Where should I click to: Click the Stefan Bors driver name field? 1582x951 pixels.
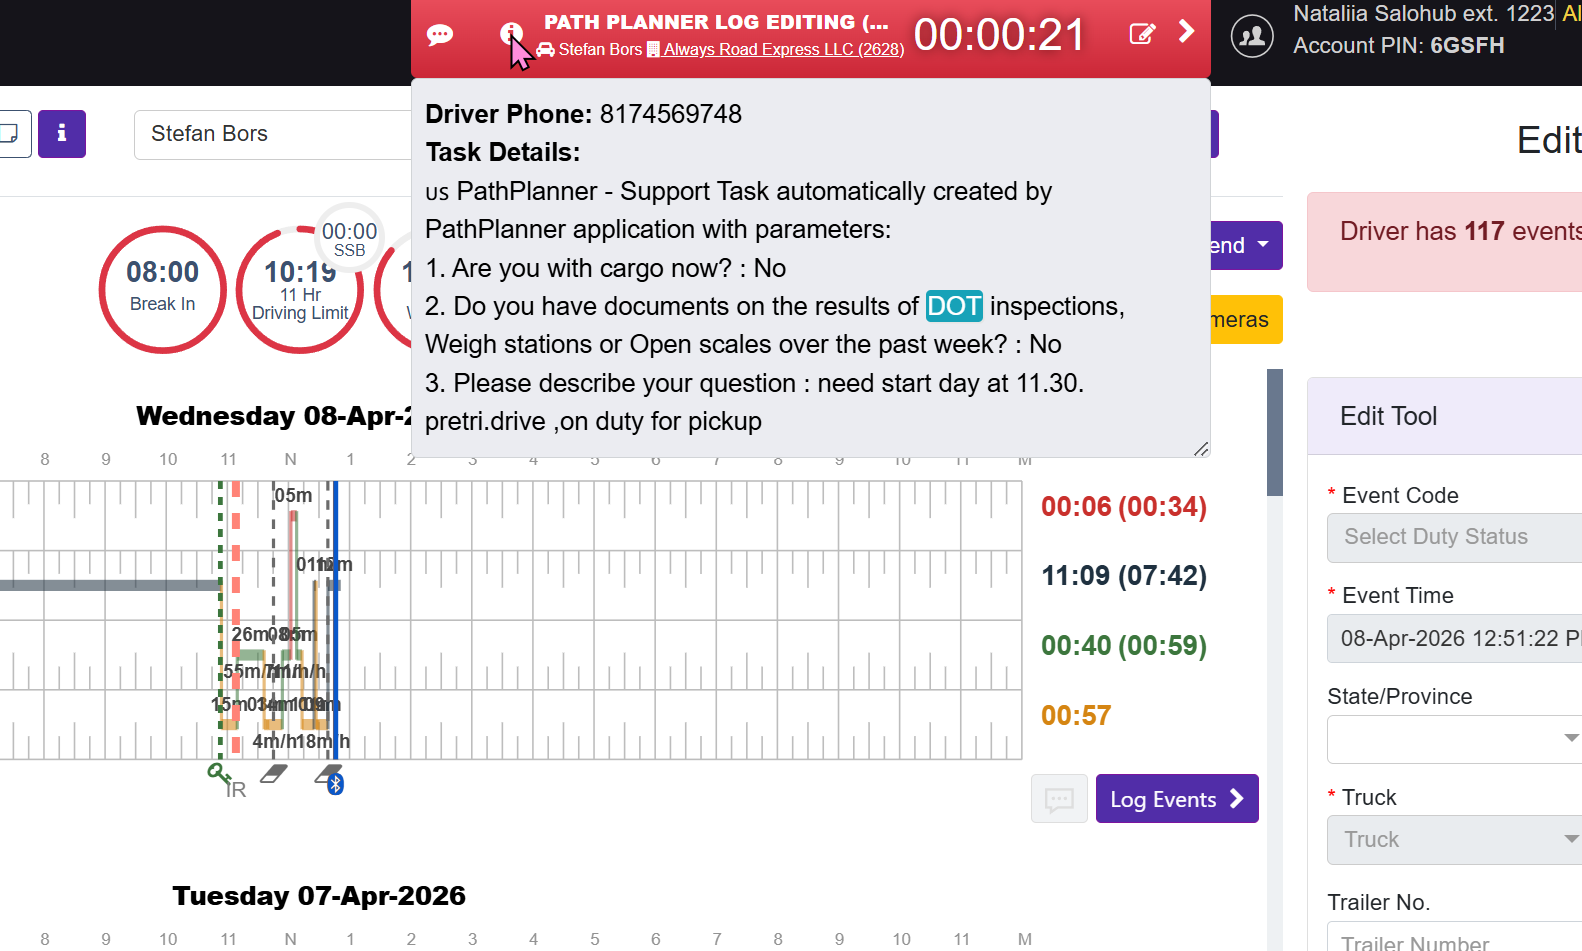(x=273, y=134)
